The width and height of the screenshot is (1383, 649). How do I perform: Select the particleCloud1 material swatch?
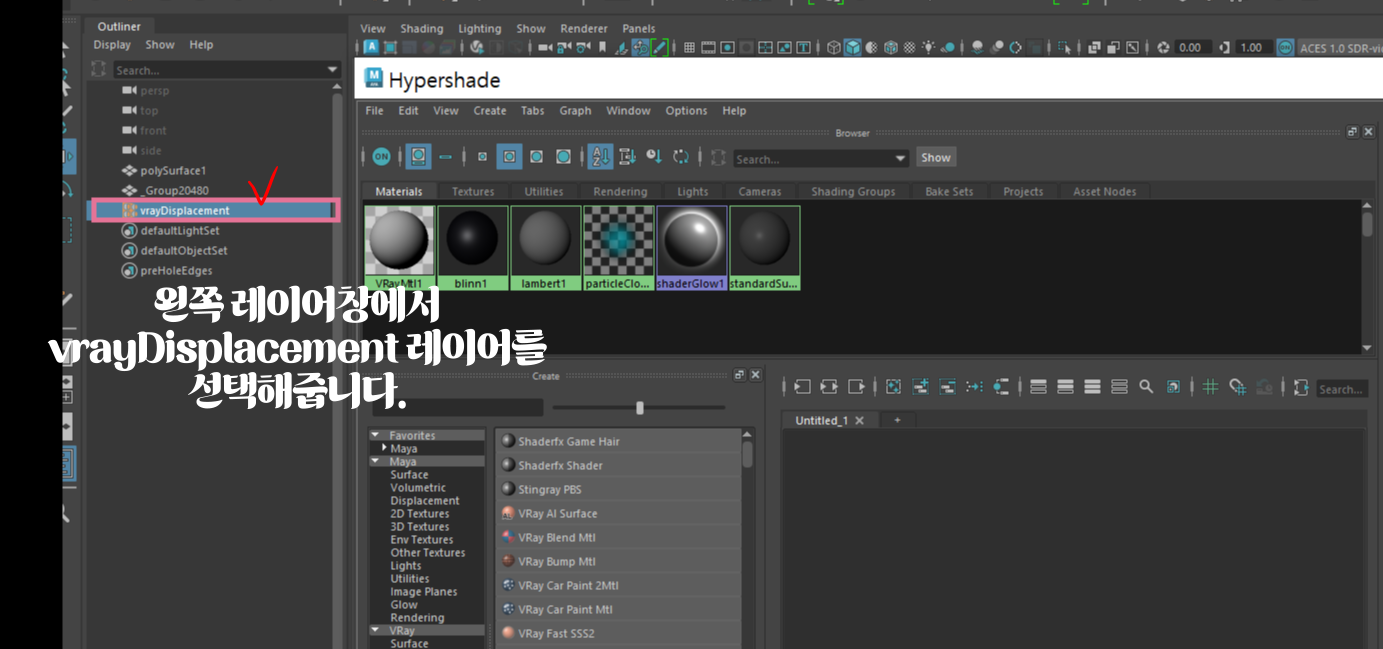click(x=619, y=248)
